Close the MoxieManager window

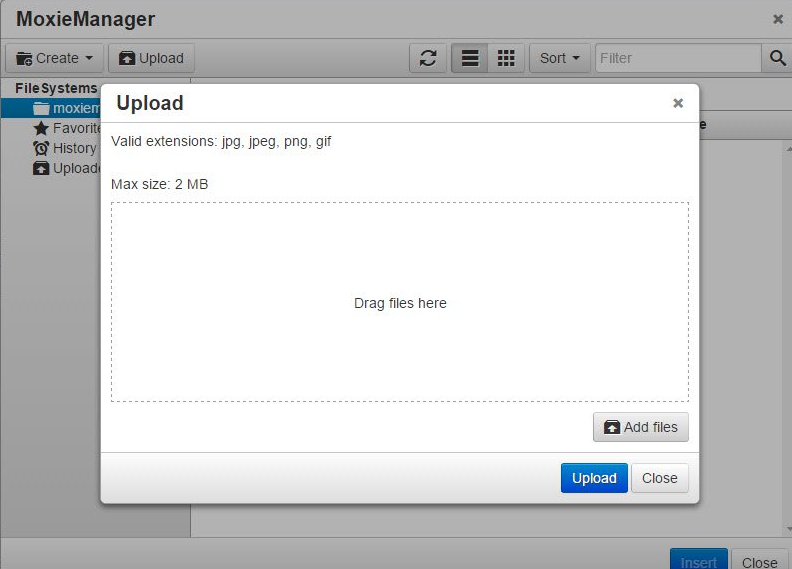pyautogui.click(x=778, y=19)
